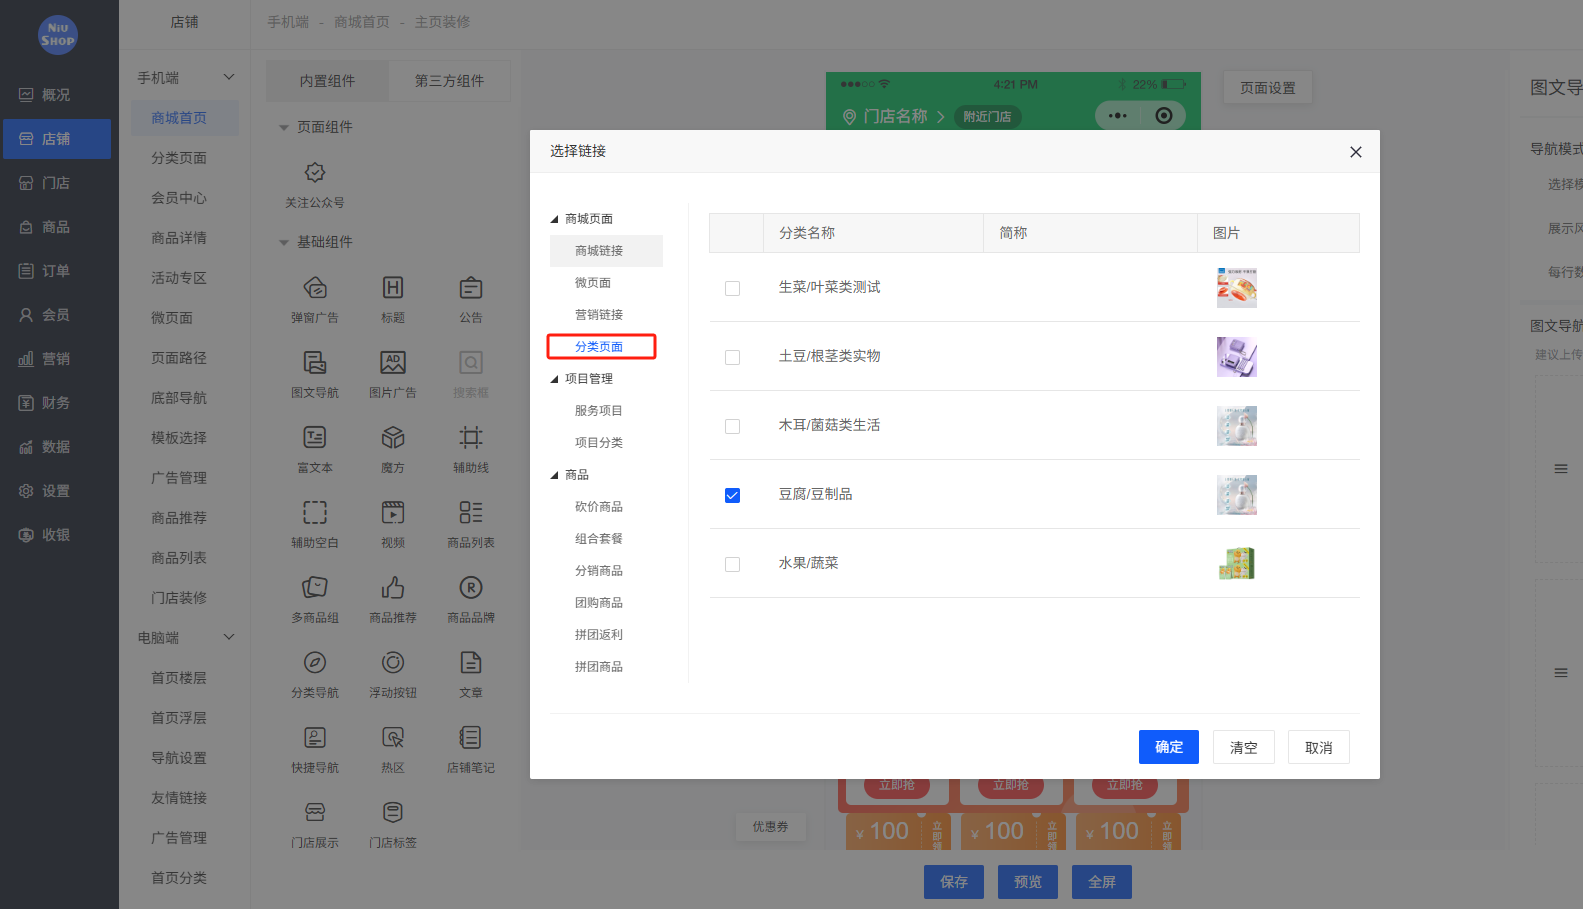Collapse the 商城页面 tree node
Viewport: 1583px width, 909px height.
pyautogui.click(x=555, y=219)
